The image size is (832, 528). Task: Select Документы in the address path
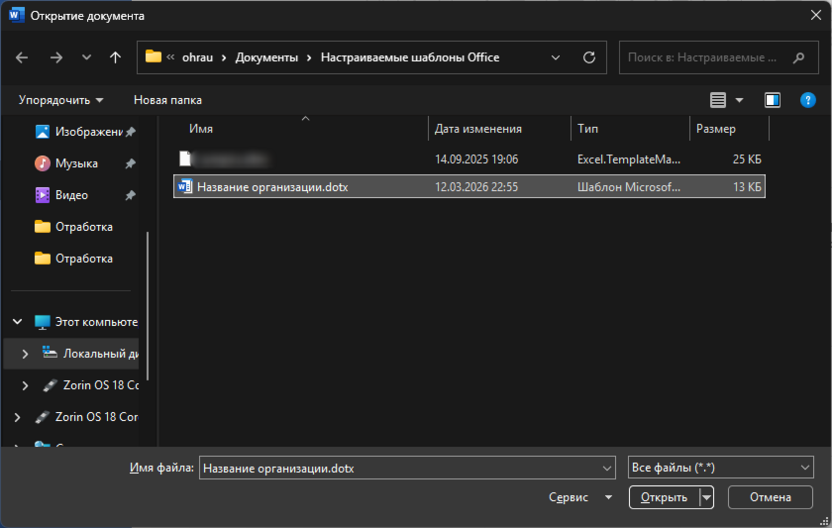coord(266,57)
